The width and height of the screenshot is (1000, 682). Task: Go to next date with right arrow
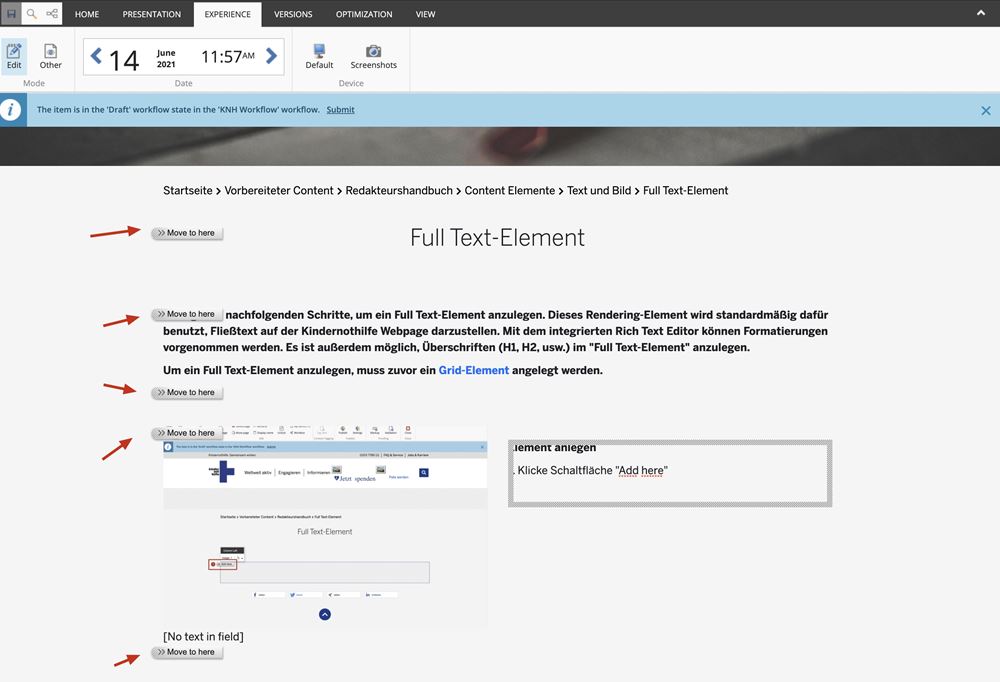pyautogui.click(x=272, y=56)
